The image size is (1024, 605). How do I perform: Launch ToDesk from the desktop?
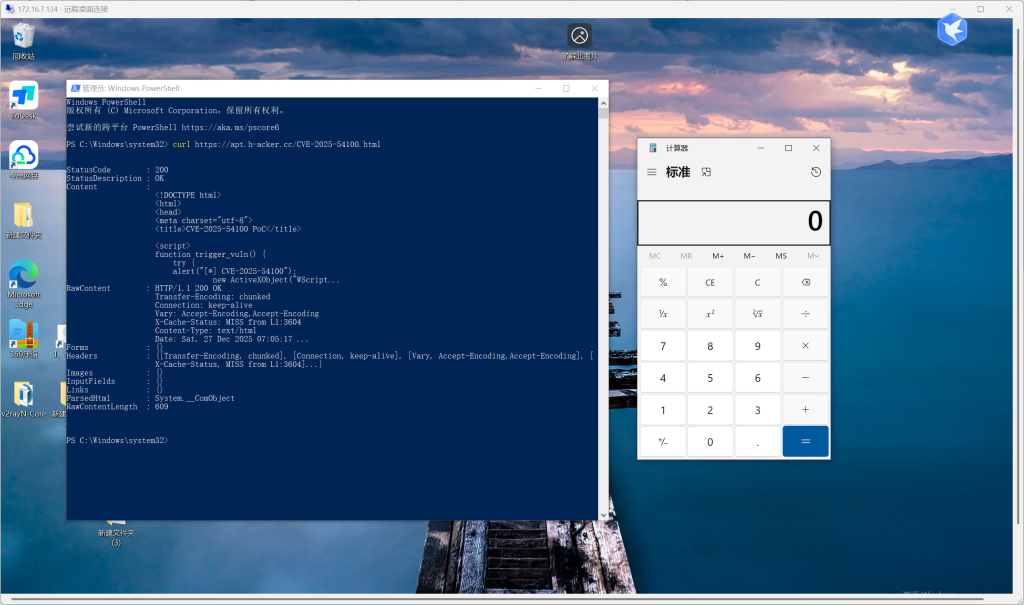point(23,97)
